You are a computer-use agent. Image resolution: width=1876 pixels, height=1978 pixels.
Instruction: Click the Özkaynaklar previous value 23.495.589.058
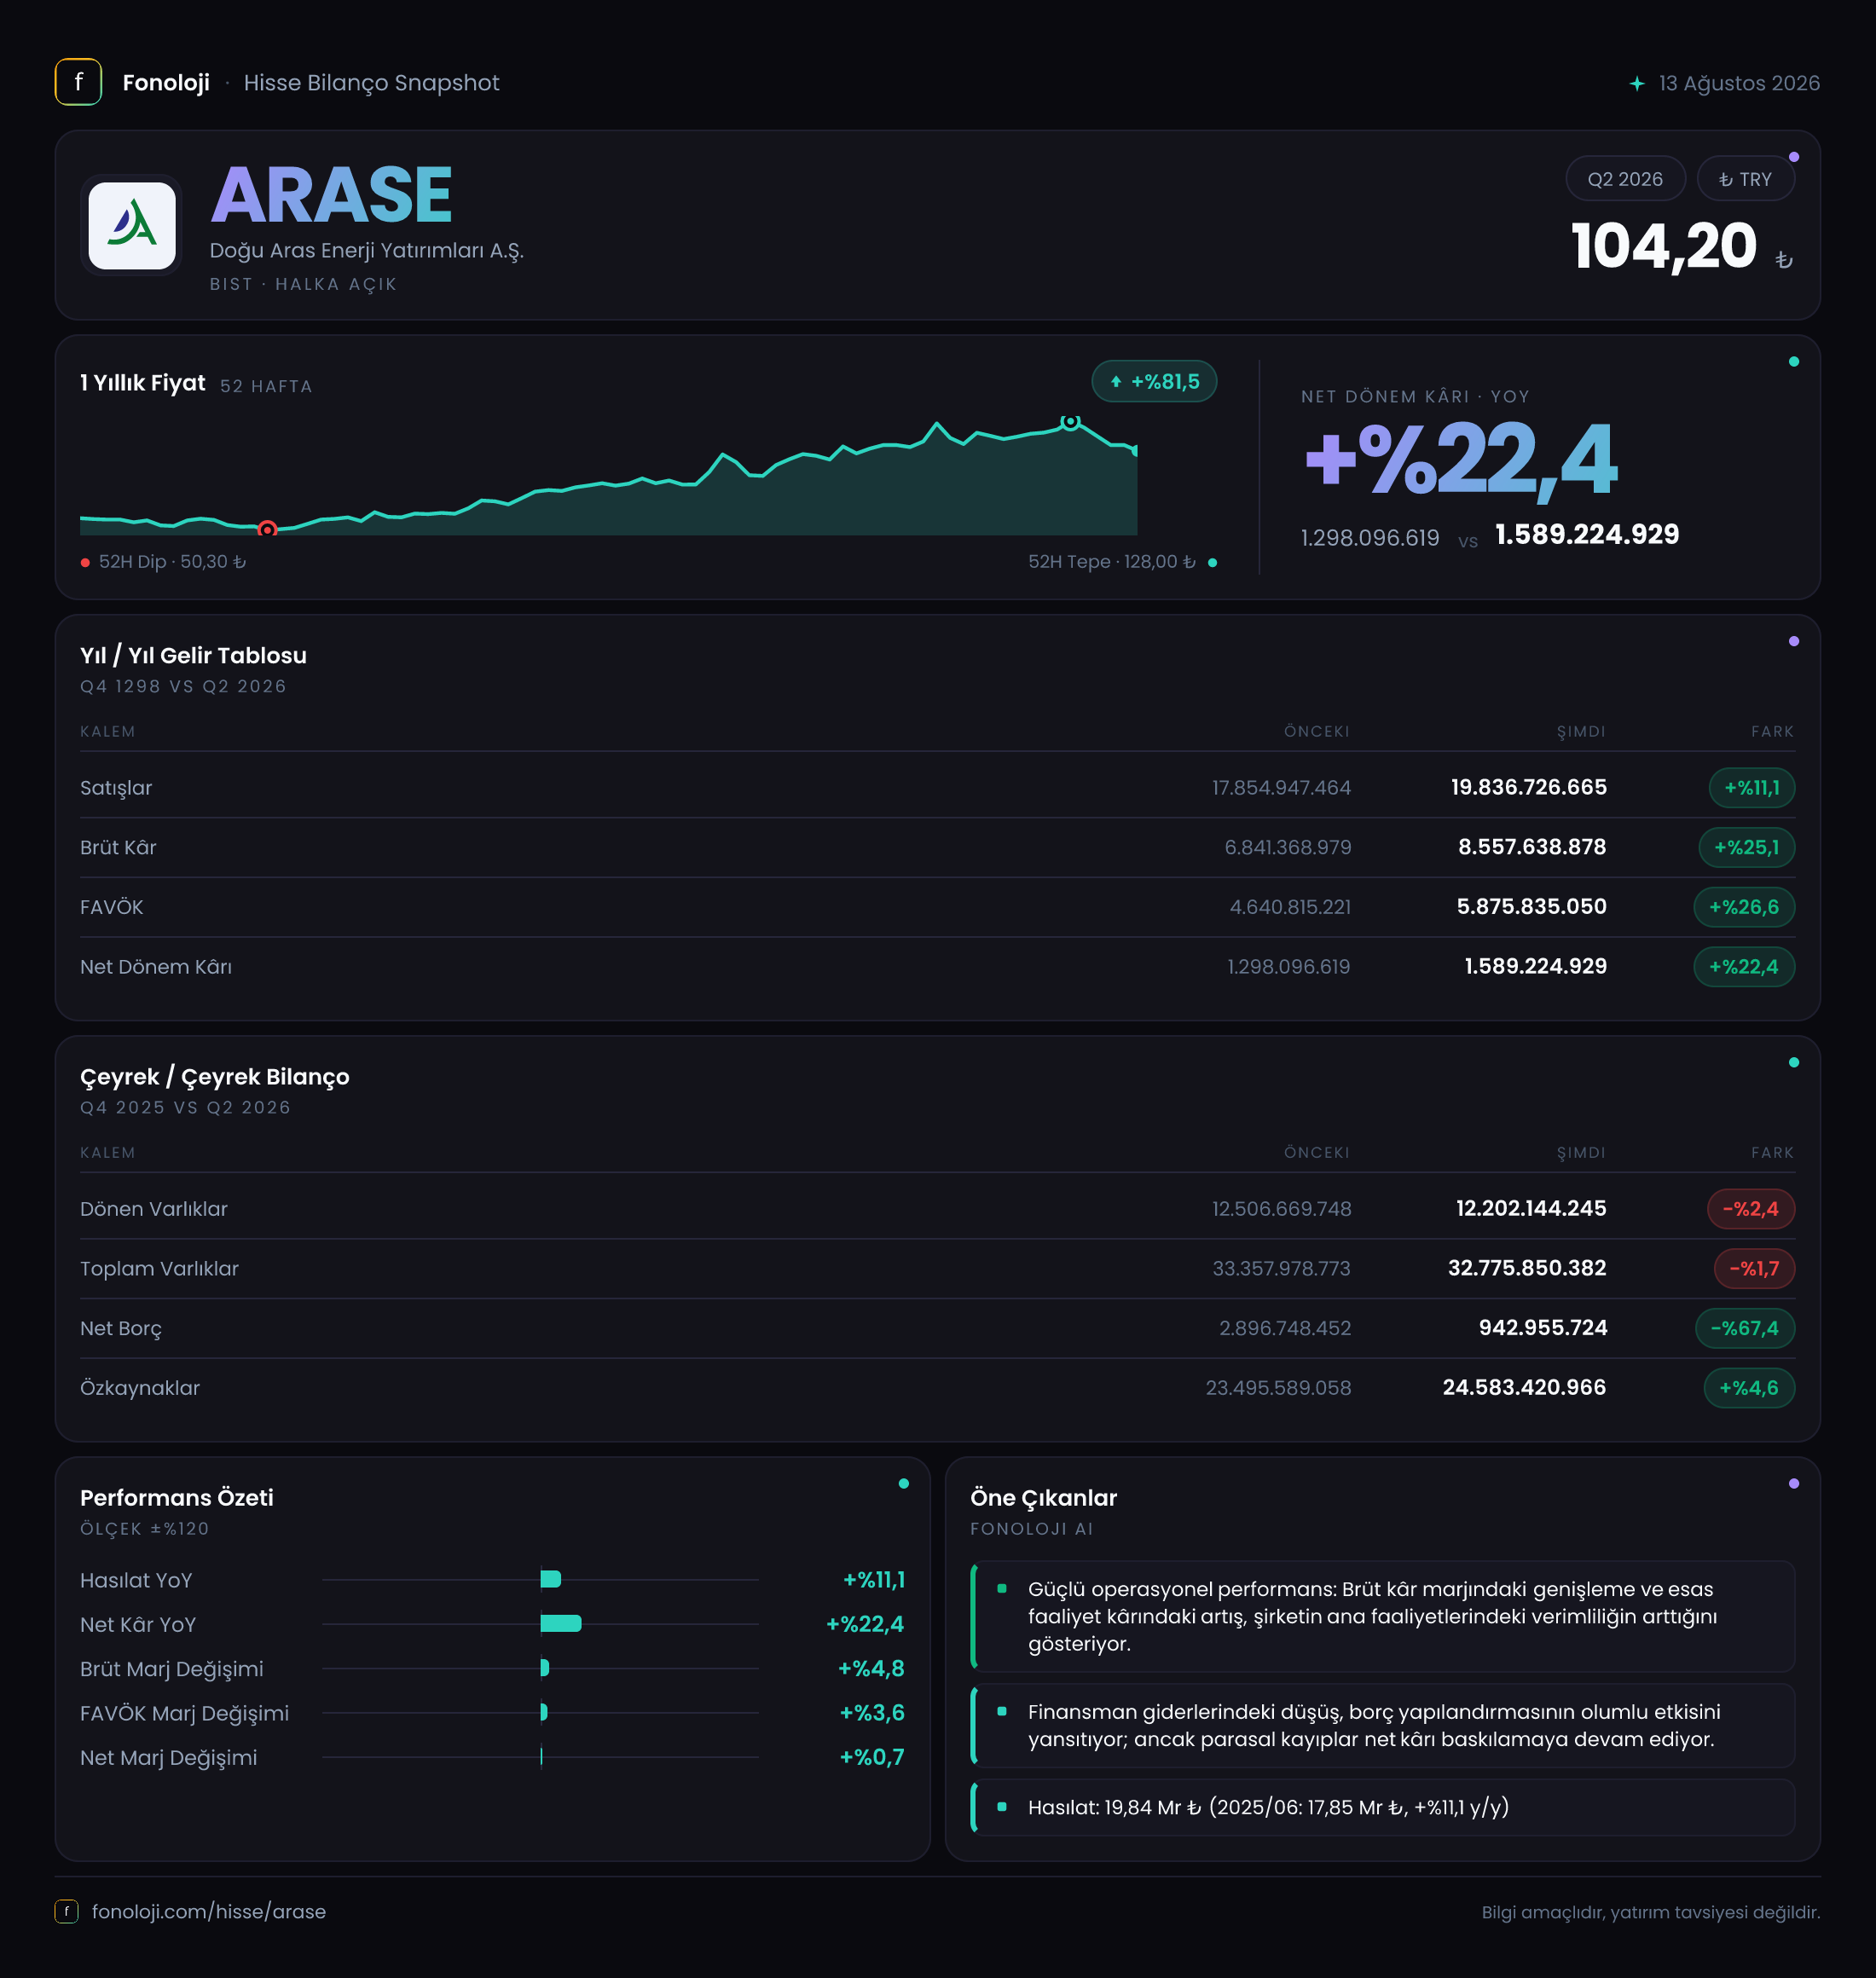[x=1278, y=1387]
